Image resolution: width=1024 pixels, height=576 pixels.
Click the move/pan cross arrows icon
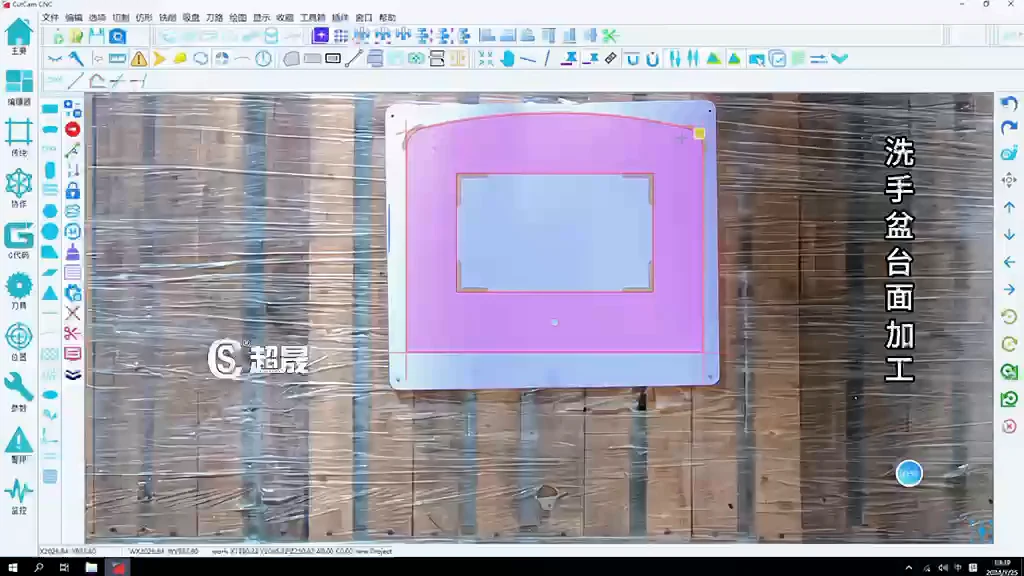pyautogui.click(x=1009, y=180)
